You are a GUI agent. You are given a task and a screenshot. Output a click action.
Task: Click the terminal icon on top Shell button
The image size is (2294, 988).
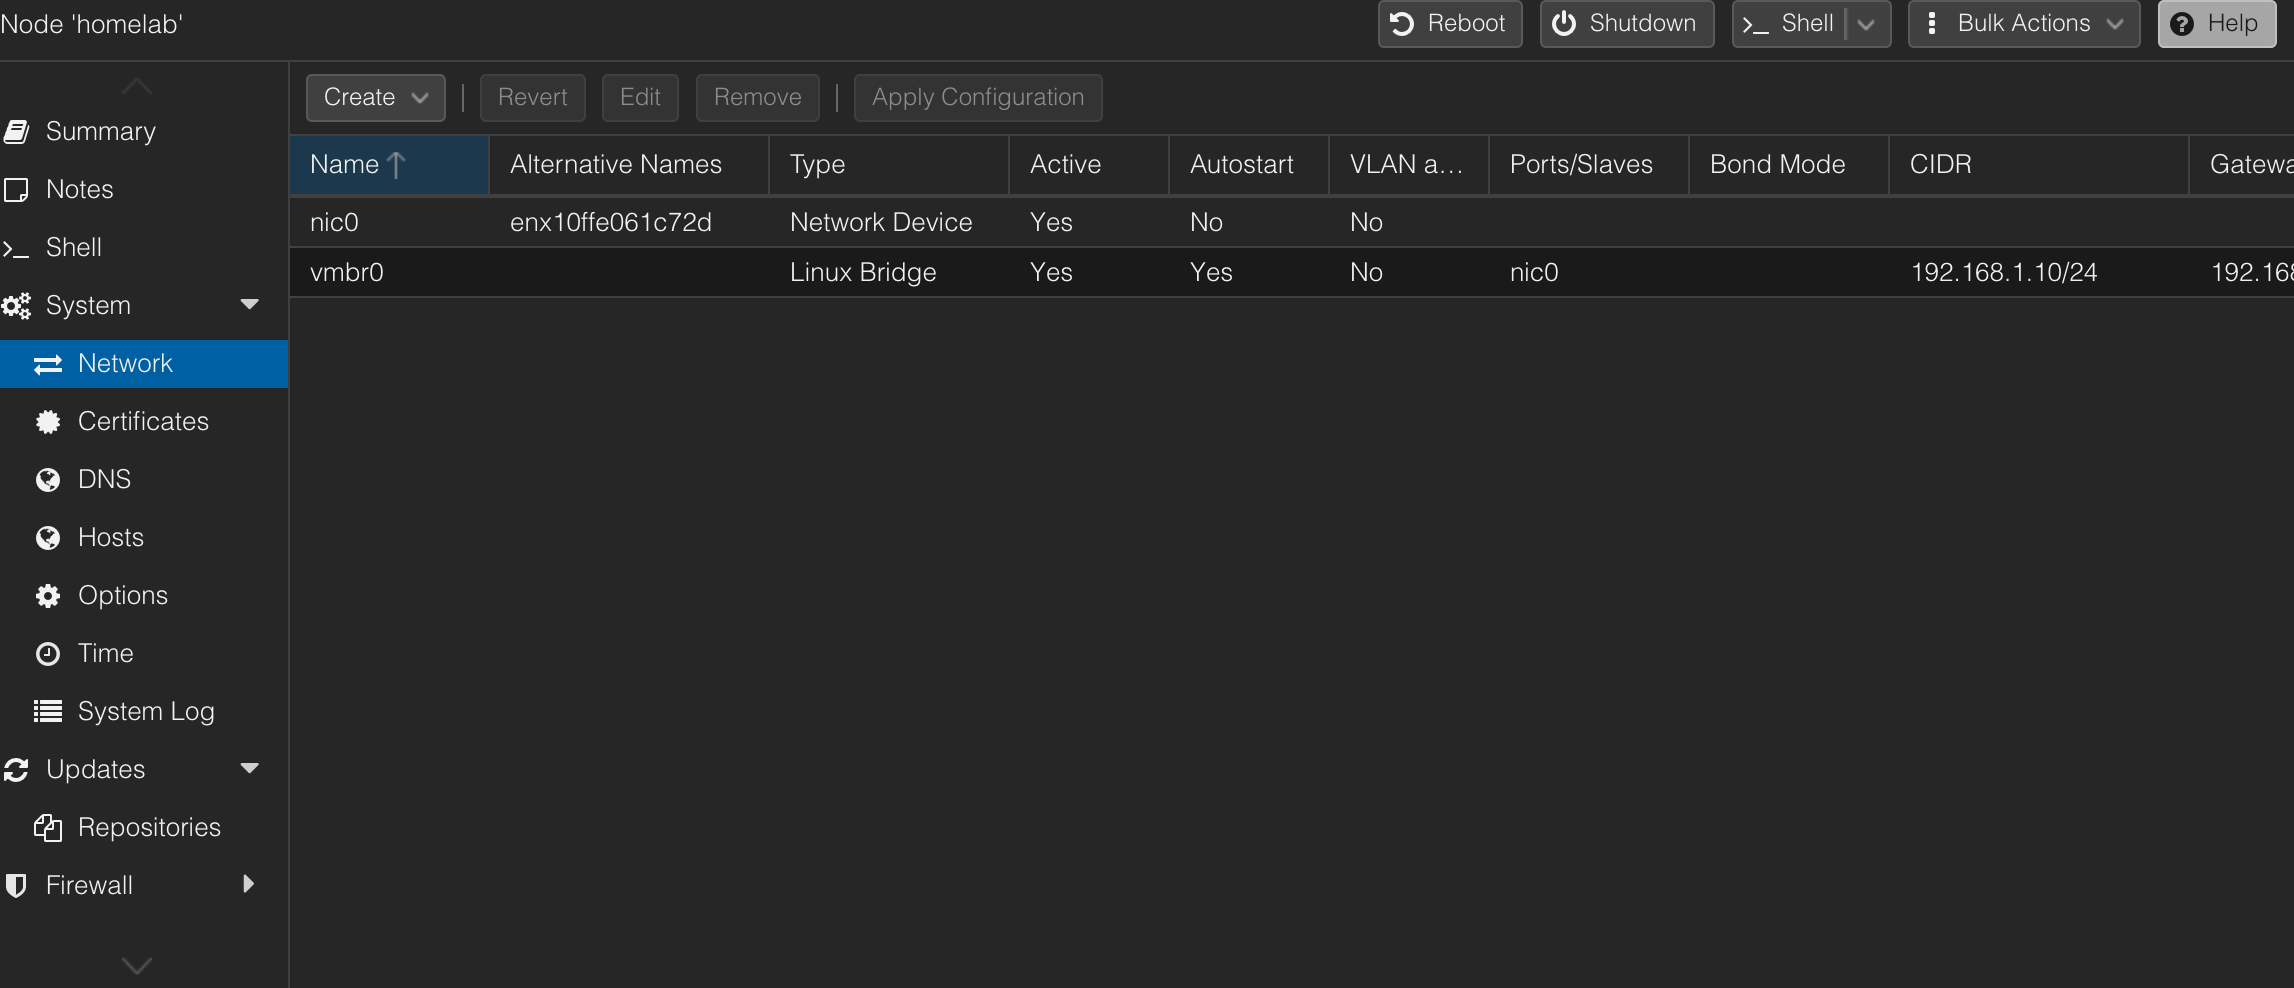pos(1756,25)
